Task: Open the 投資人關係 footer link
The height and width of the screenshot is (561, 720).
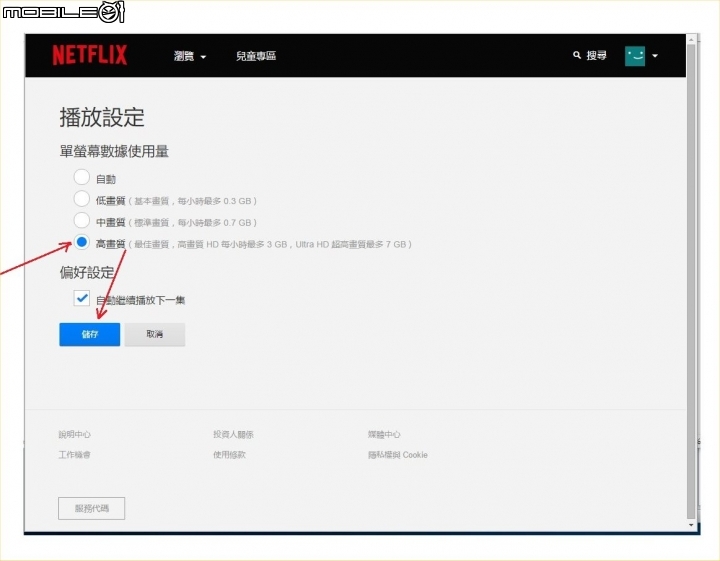Action: [x=233, y=434]
